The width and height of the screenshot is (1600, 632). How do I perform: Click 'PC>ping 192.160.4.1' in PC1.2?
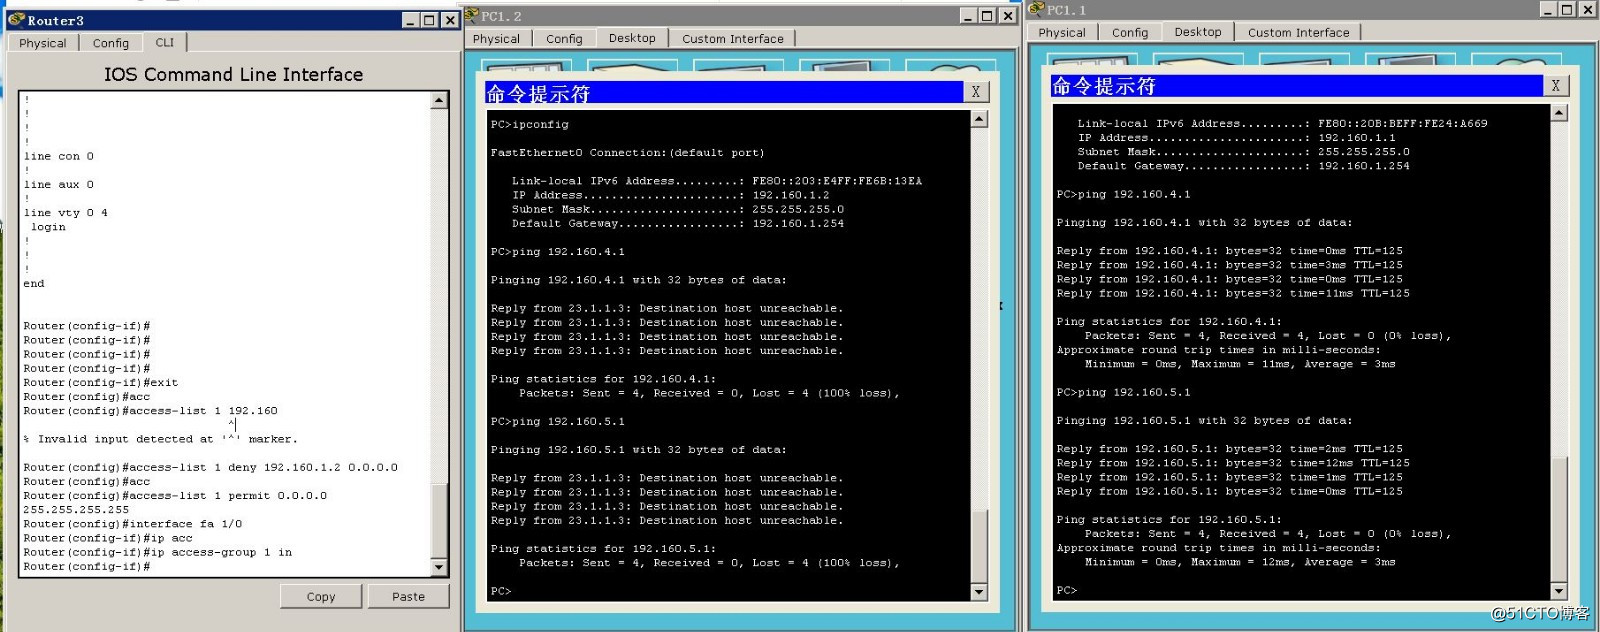(x=558, y=252)
